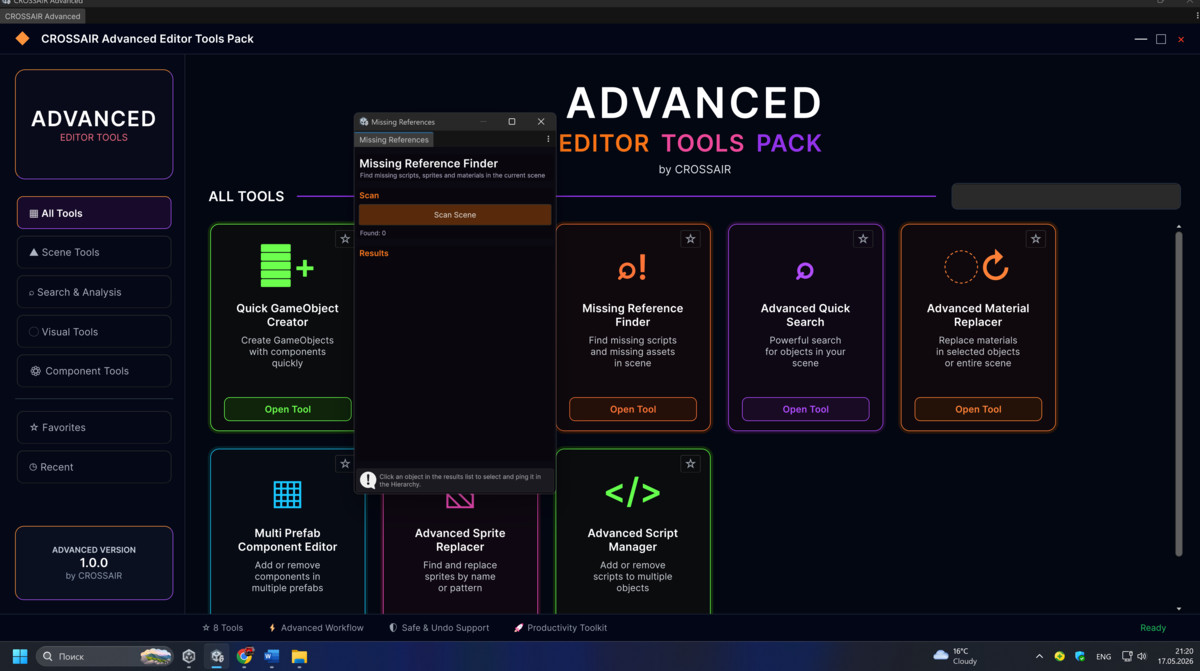Click the "Advanced Sprite Replacer" card title
This screenshot has width=1200, height=671.
[x=460, y=540]
